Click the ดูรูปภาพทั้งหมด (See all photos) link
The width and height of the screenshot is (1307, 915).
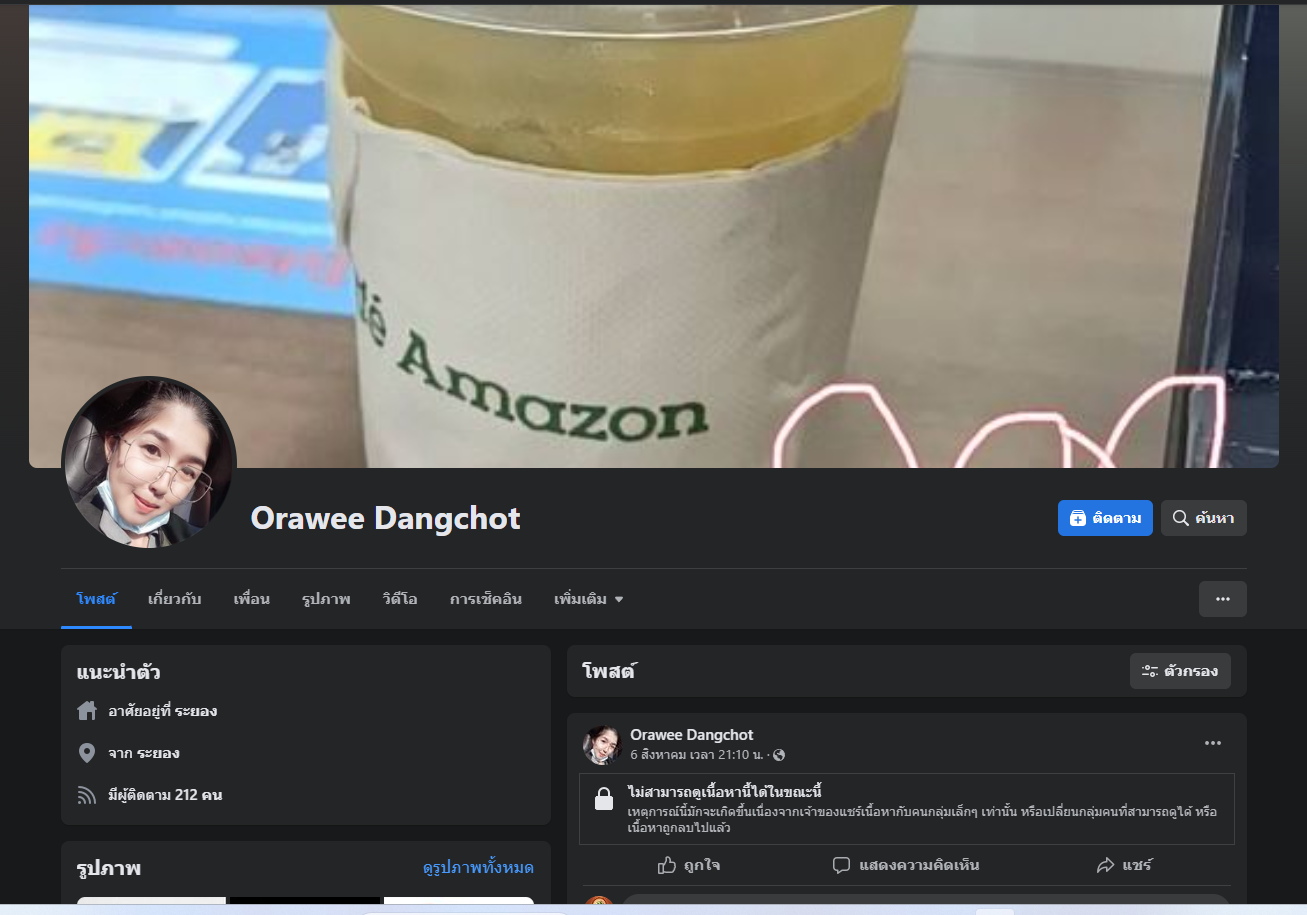(x=478, y=868)
